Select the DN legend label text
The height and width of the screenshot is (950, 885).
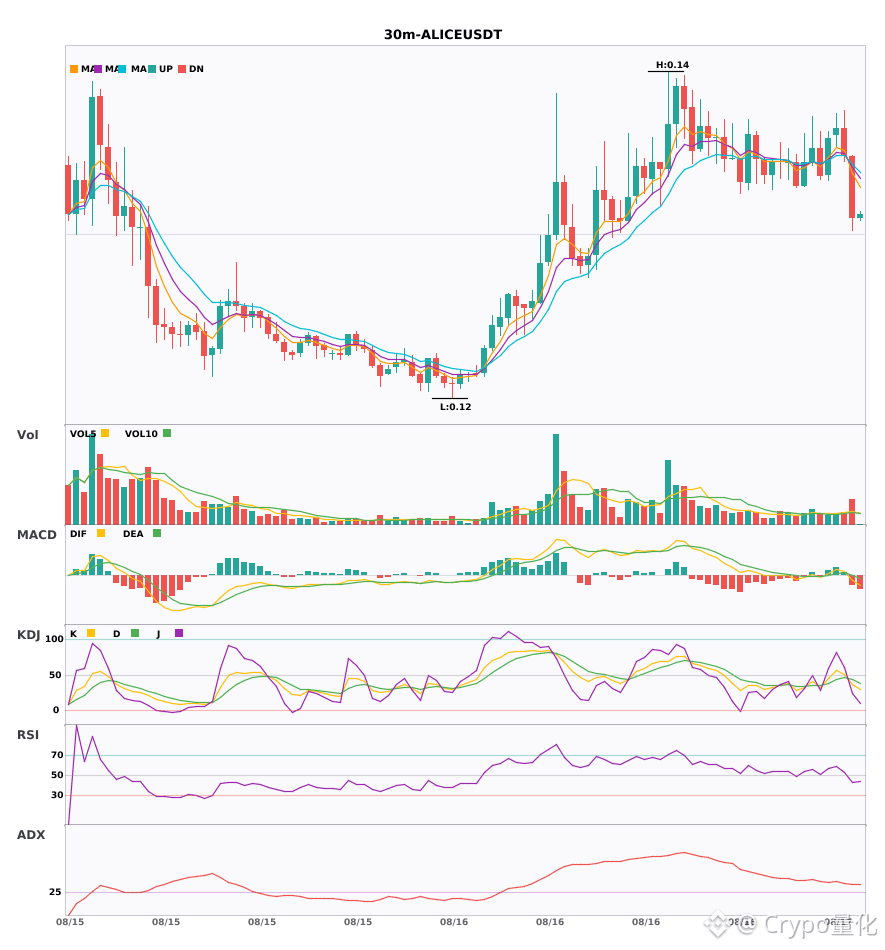[x=196, y=69]
